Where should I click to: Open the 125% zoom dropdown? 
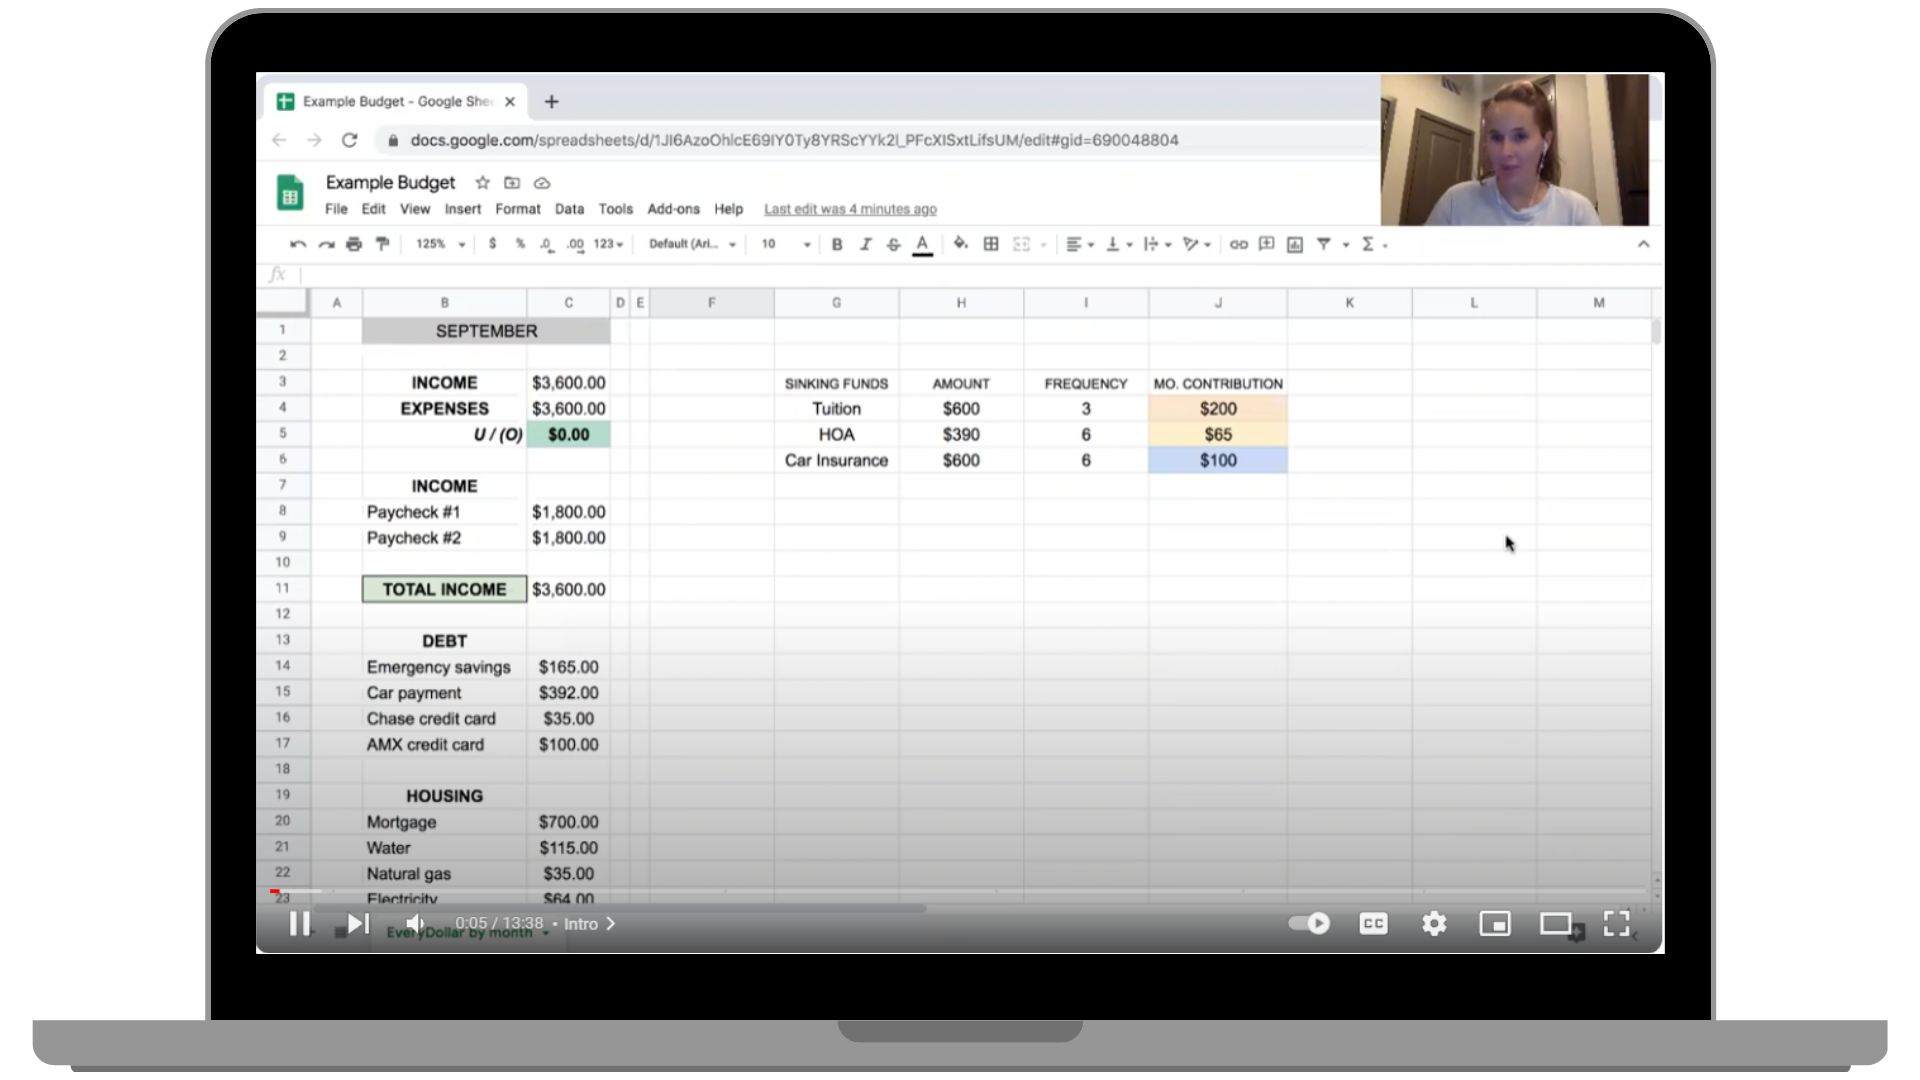[441, 244]
